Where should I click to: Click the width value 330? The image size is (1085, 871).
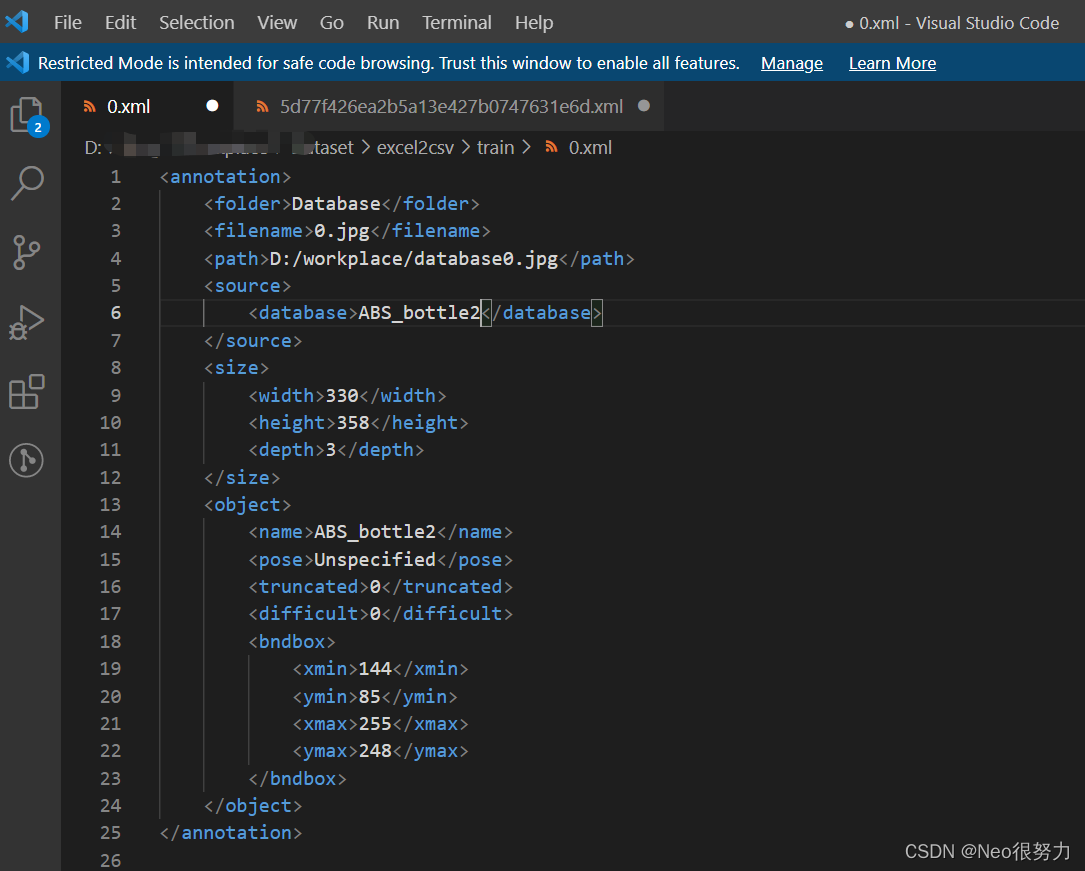[342, 396]
